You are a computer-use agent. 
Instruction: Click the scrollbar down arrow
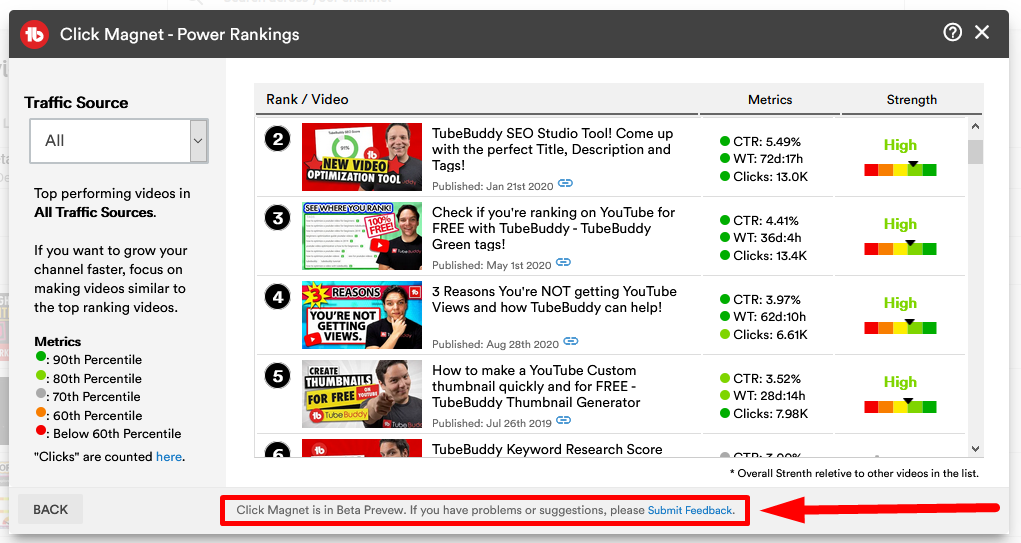click(975, 449)
